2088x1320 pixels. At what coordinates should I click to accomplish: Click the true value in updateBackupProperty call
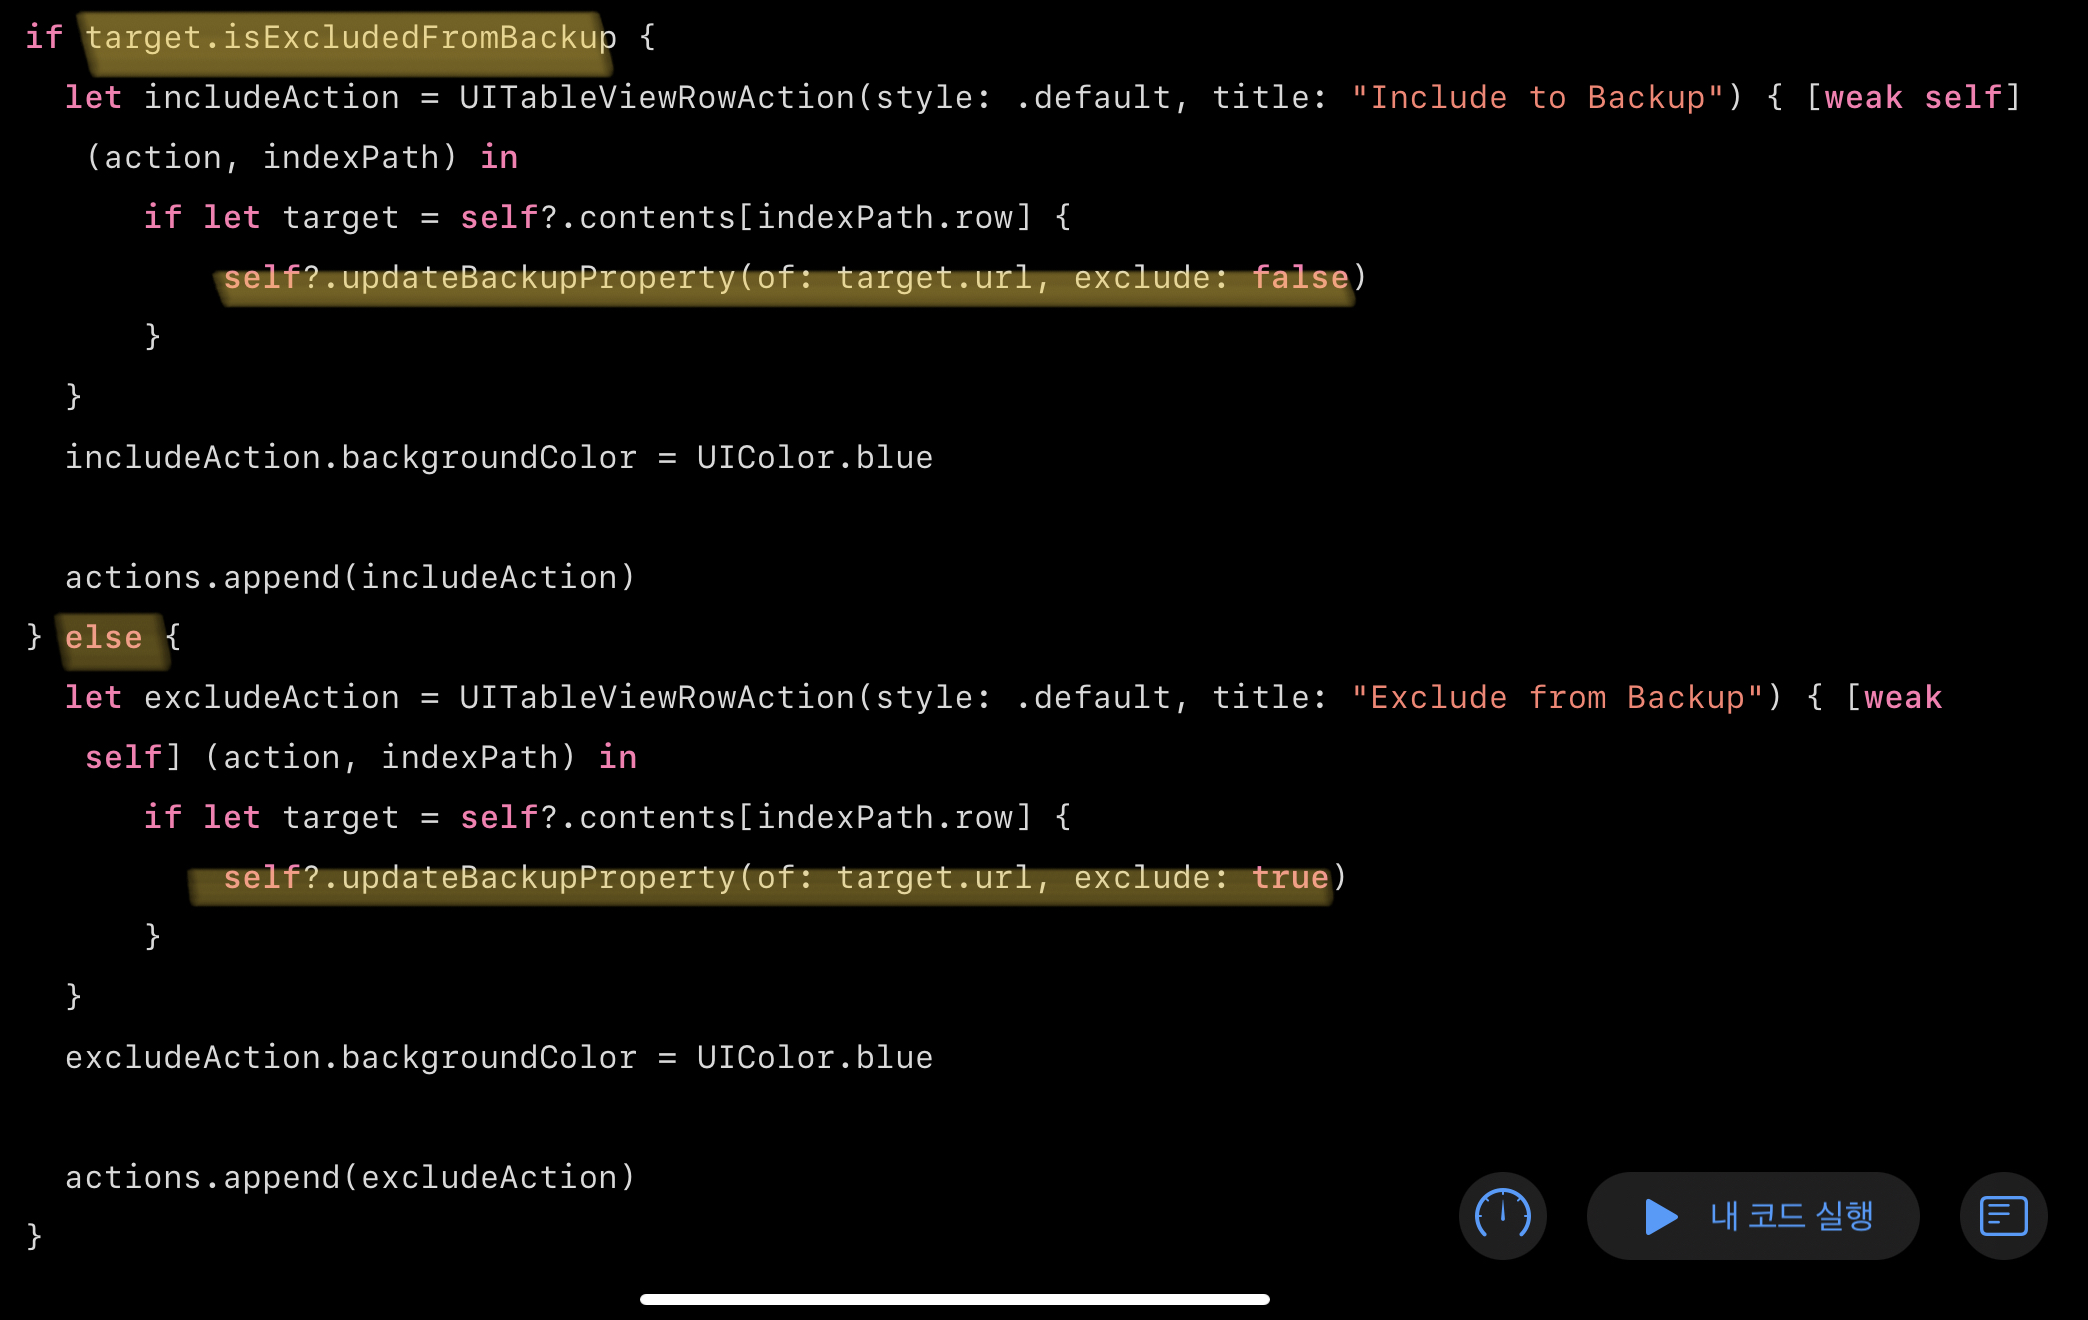[1290, 878]
